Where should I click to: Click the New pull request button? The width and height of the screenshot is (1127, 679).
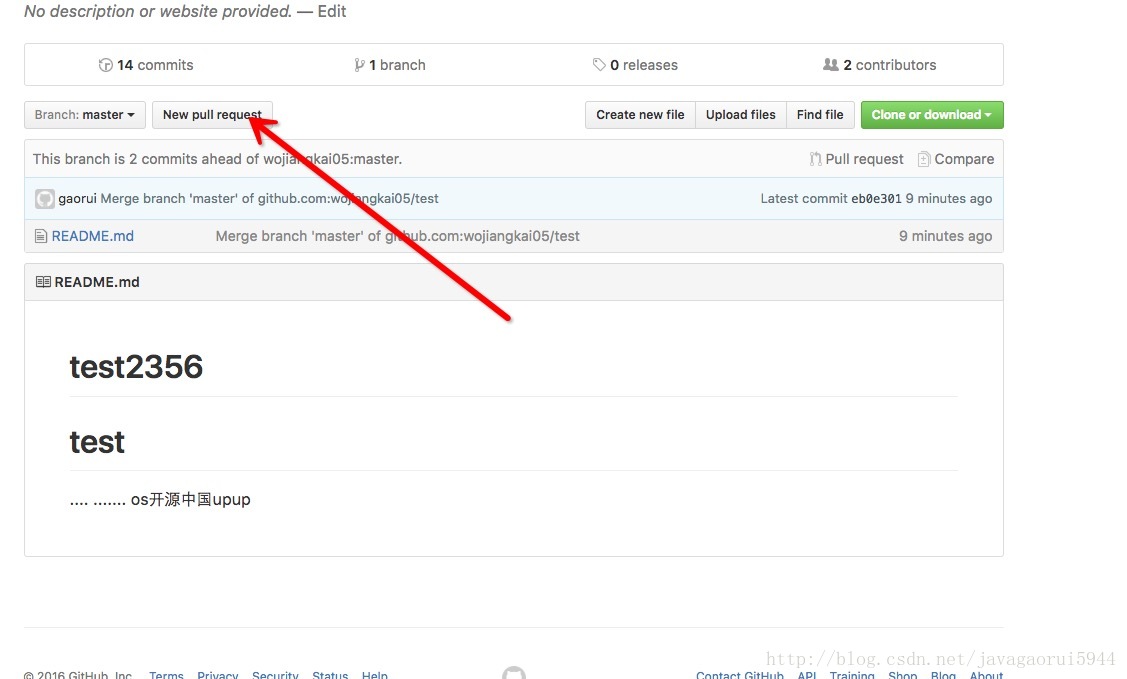pos(212,115)
